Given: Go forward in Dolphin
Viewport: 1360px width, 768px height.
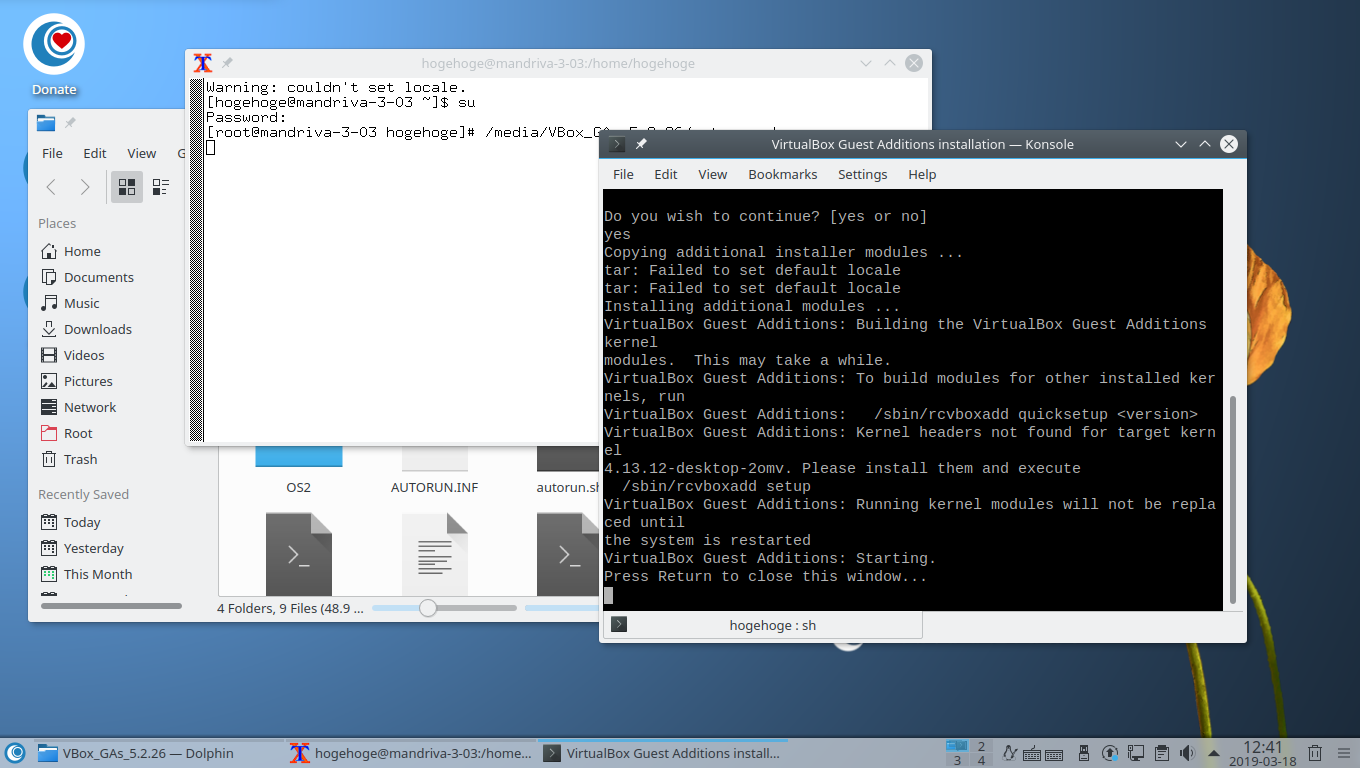Looking at the screenshot, I should click(x=85, y=187).
